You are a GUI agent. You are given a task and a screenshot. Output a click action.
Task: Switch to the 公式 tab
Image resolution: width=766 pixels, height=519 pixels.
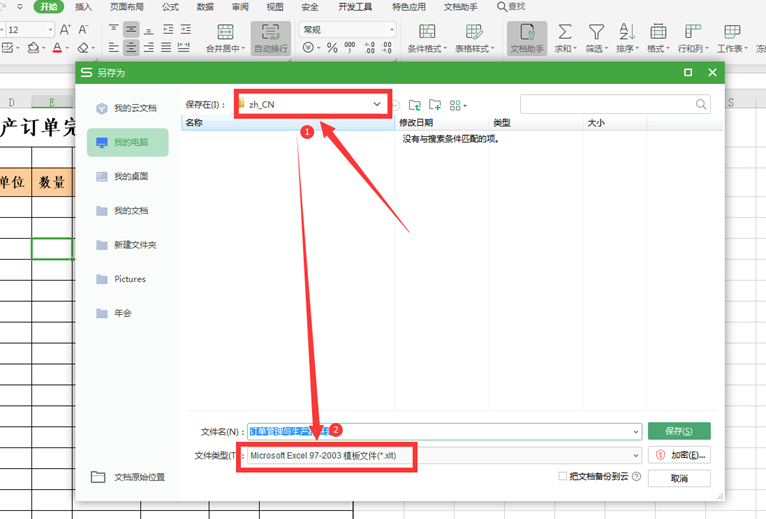pyautogui.click(x=170, y=7)
